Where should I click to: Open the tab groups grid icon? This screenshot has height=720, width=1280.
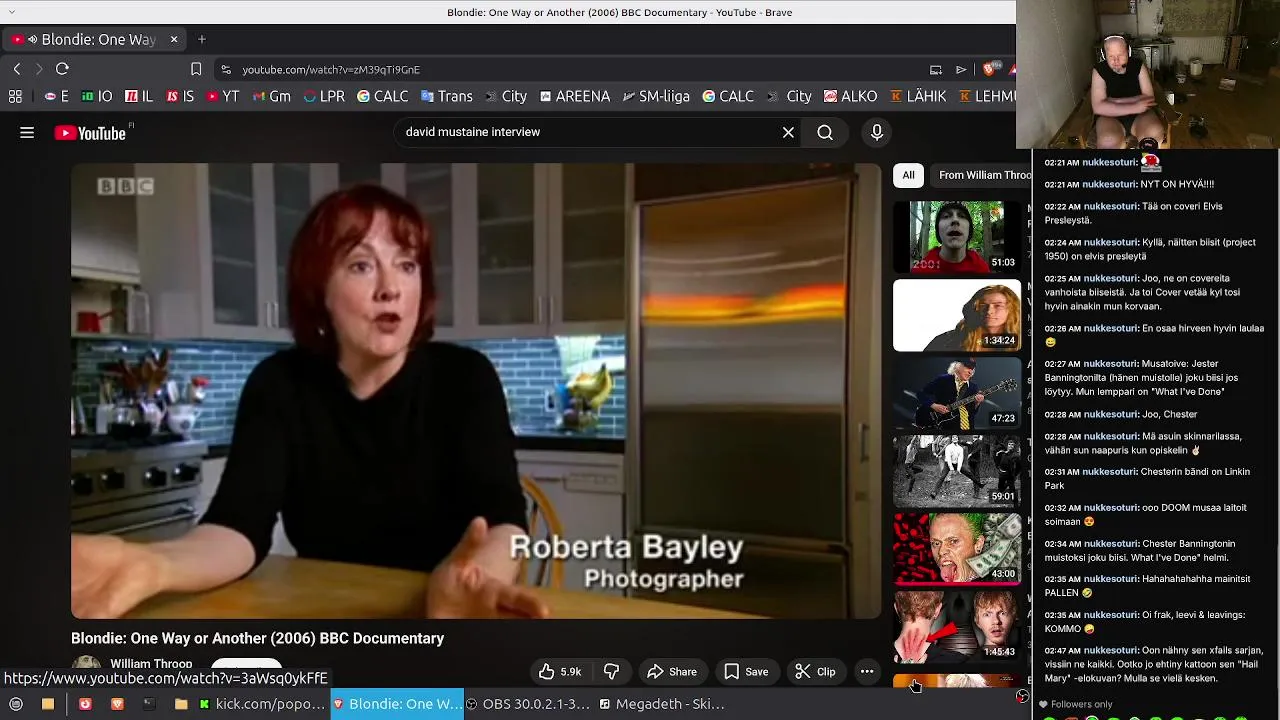(x=15, y=97)
